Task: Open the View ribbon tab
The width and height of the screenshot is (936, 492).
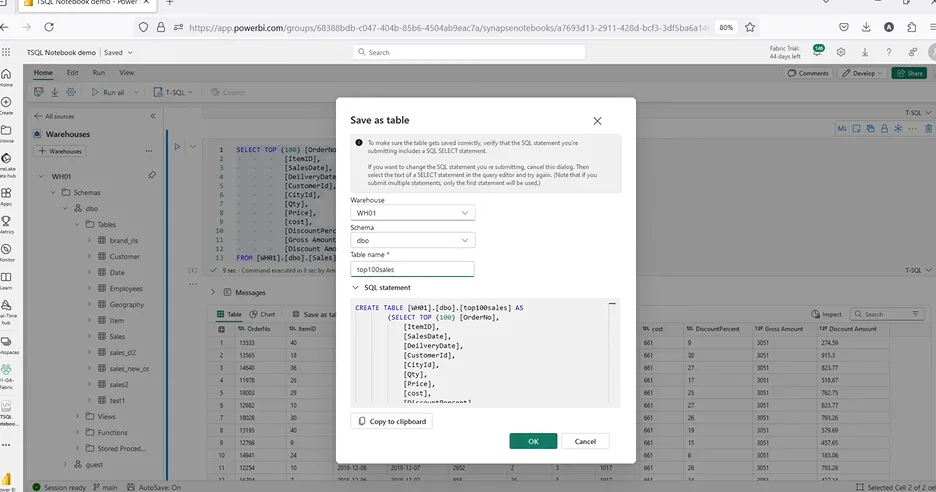Action: pos(127,72)
